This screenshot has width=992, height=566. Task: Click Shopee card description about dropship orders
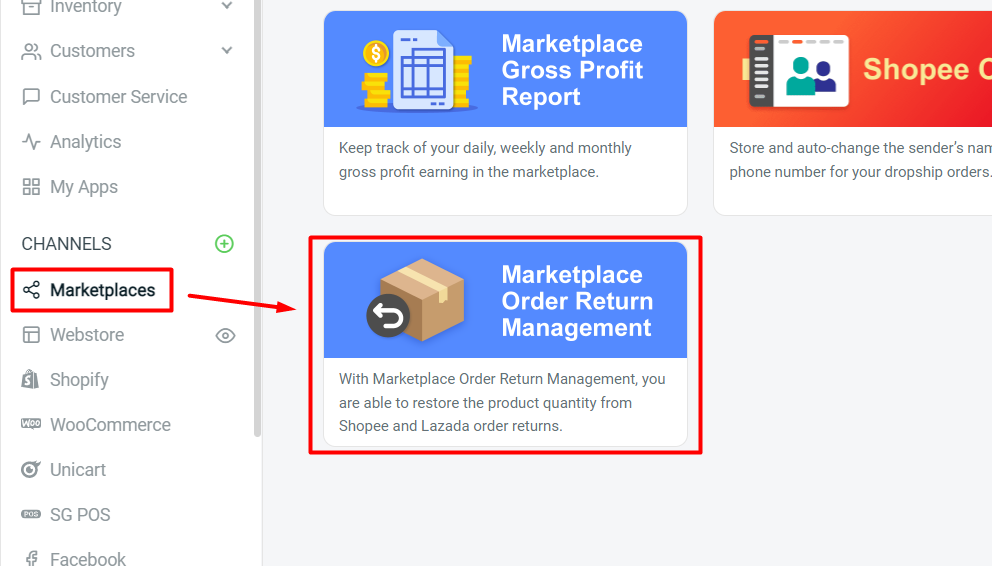pos(860,159)
